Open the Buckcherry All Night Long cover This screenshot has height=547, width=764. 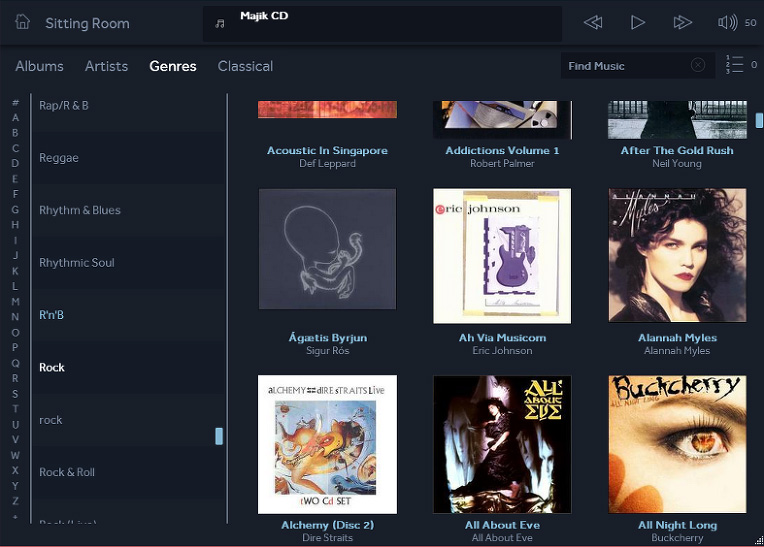[x=677, y=444]
